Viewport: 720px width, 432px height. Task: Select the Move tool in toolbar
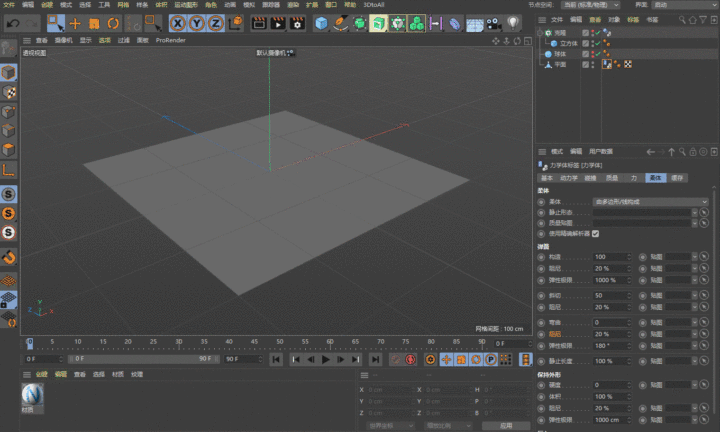[x=75, y=22]
